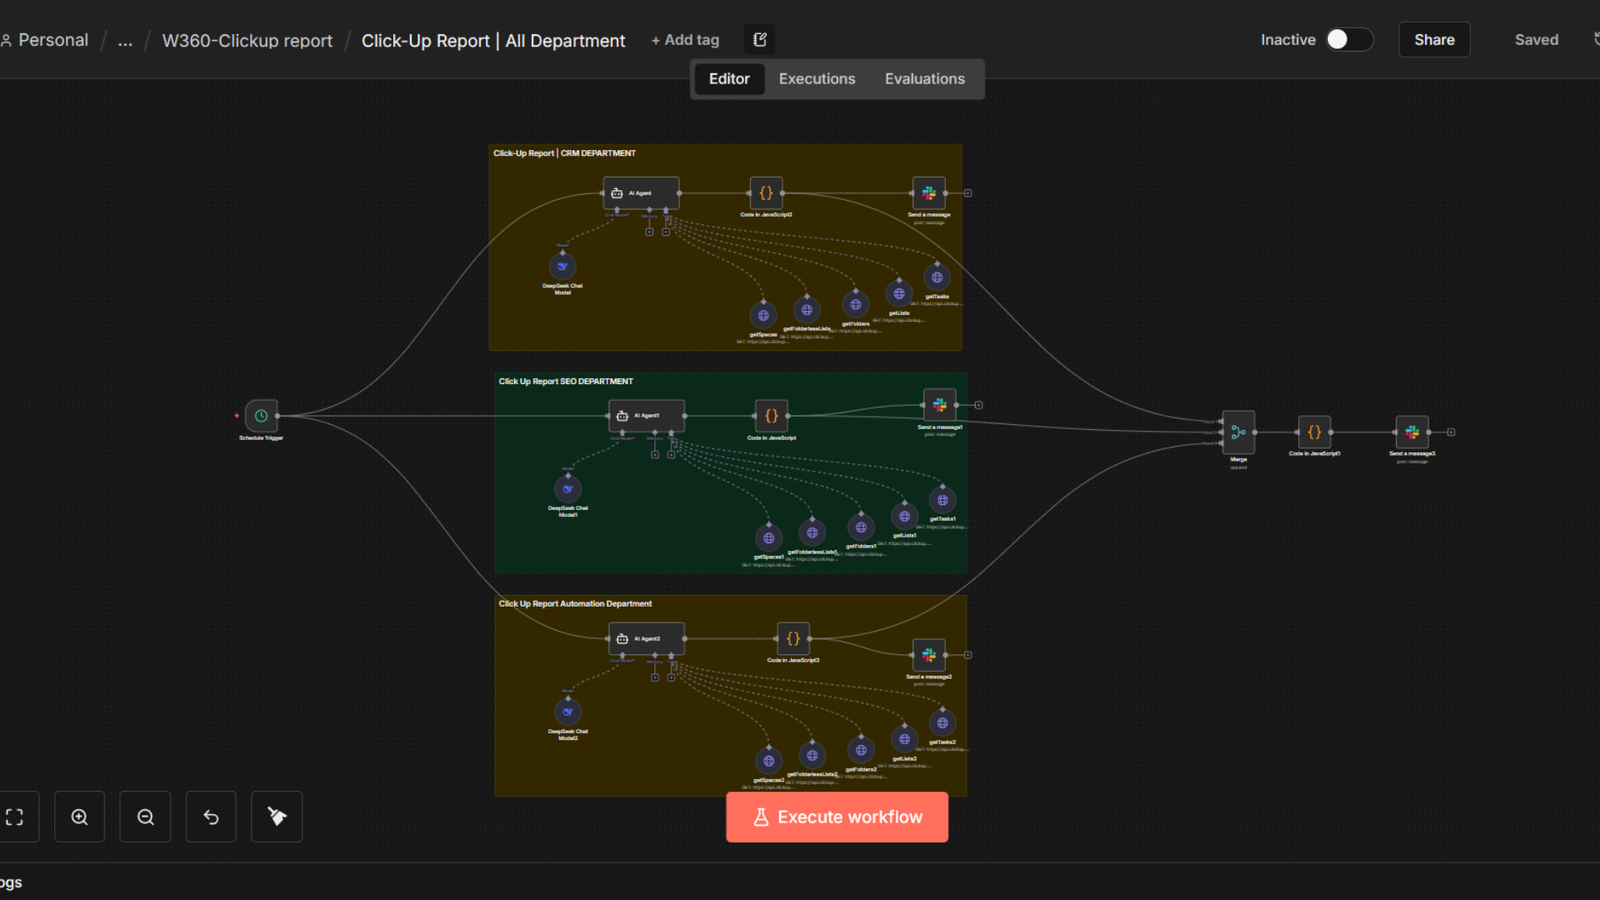Select the DeepSeek Chat Model node in CRM
This screenshot has width=1600, height=900.
(x=562, y=267)
